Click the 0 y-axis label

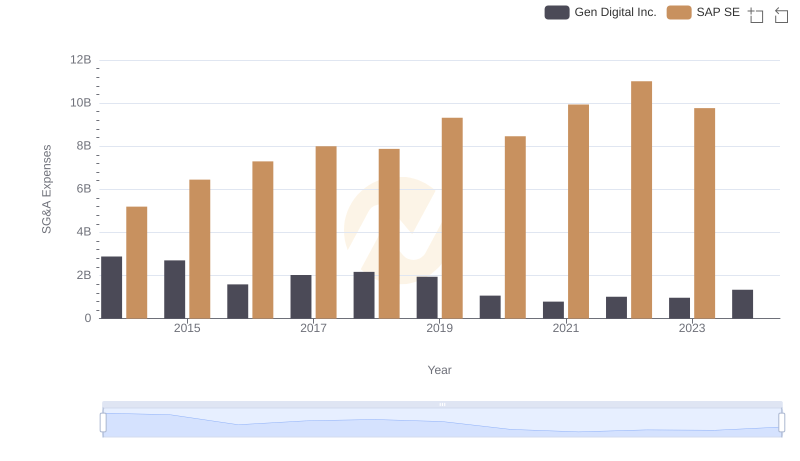coord(88,318)
